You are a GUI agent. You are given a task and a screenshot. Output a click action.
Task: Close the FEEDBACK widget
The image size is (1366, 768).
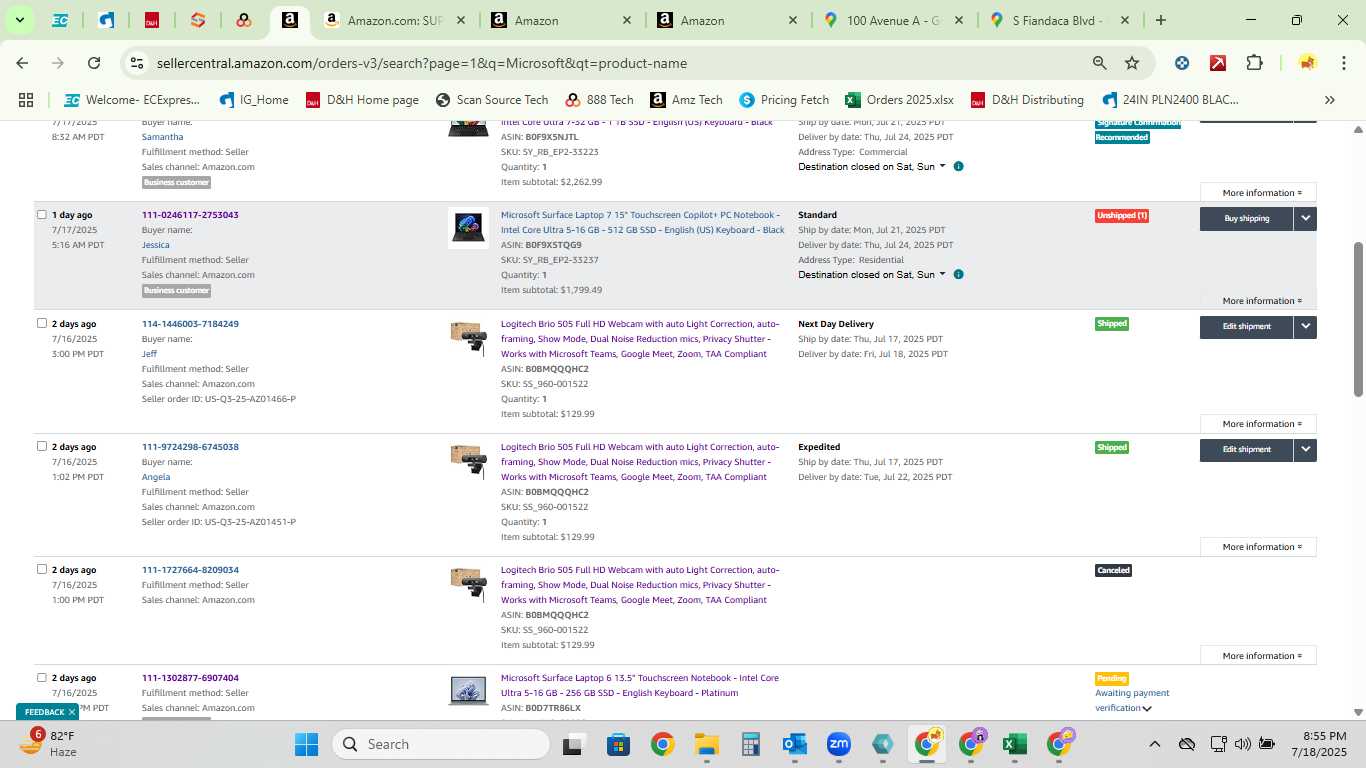tap(72, 712)
